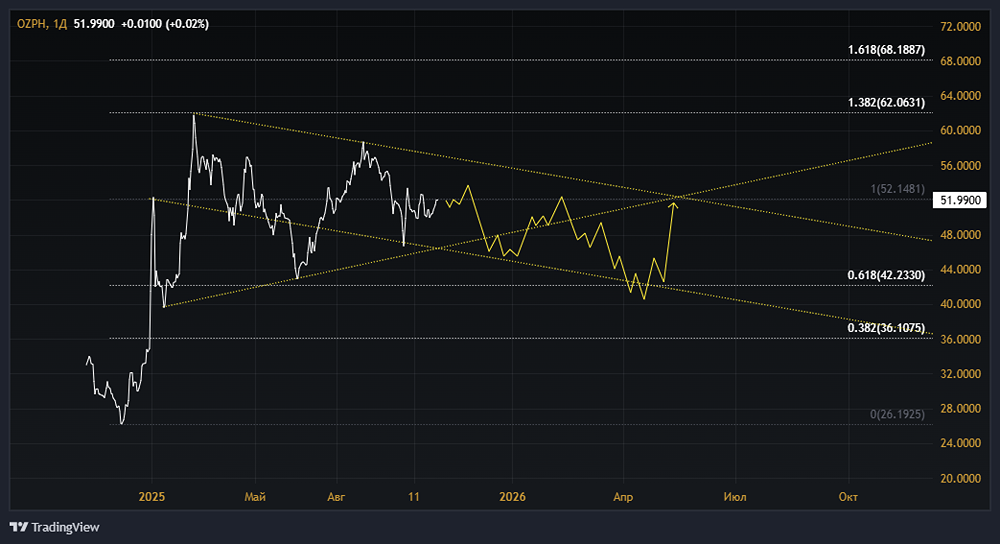The image size is (1000, 544).
Task: Click the current price tag 51.9900
Action: coord(960,200)
